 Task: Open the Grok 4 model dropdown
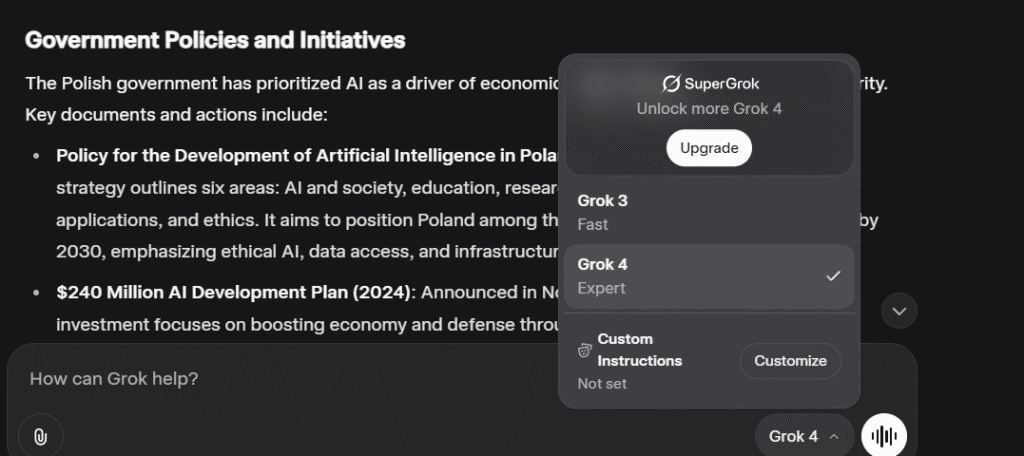coord(804,436)
